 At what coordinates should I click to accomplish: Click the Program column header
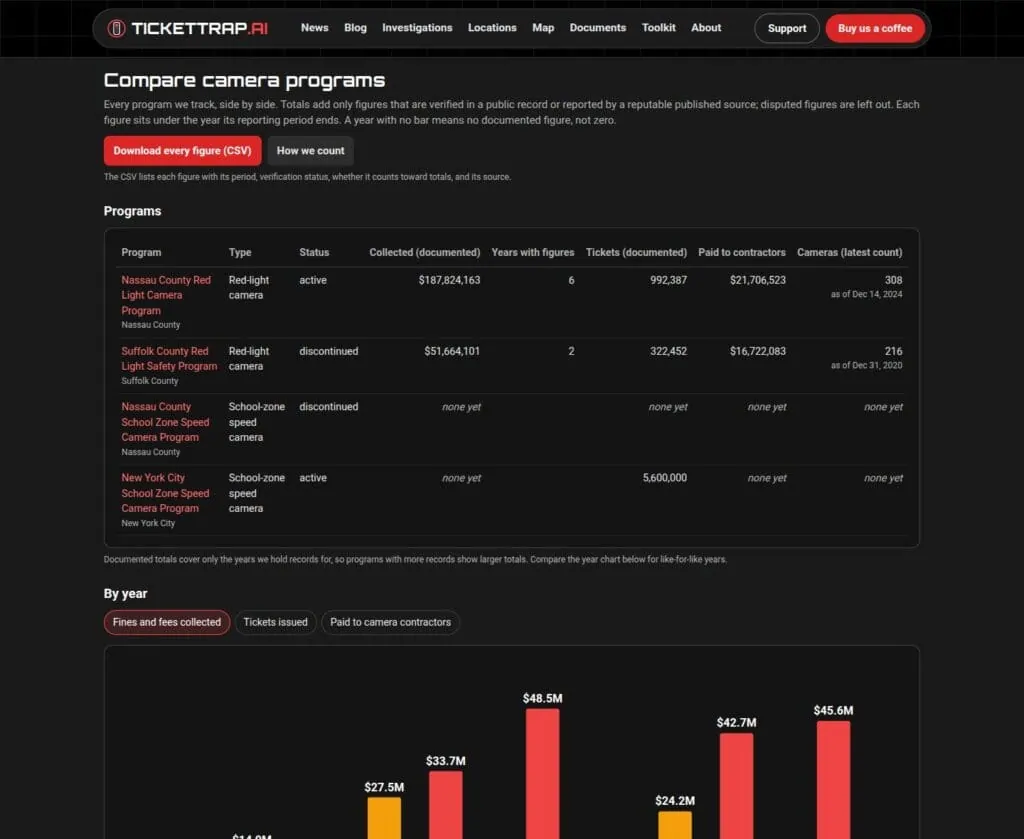tap(141, 253)
